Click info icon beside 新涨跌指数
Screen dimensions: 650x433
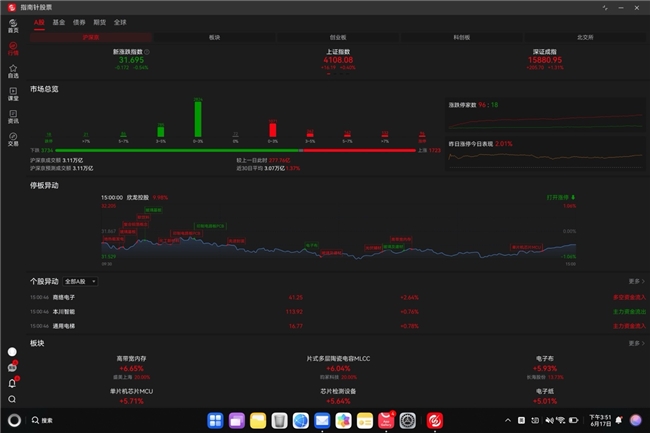pos(147,52)
